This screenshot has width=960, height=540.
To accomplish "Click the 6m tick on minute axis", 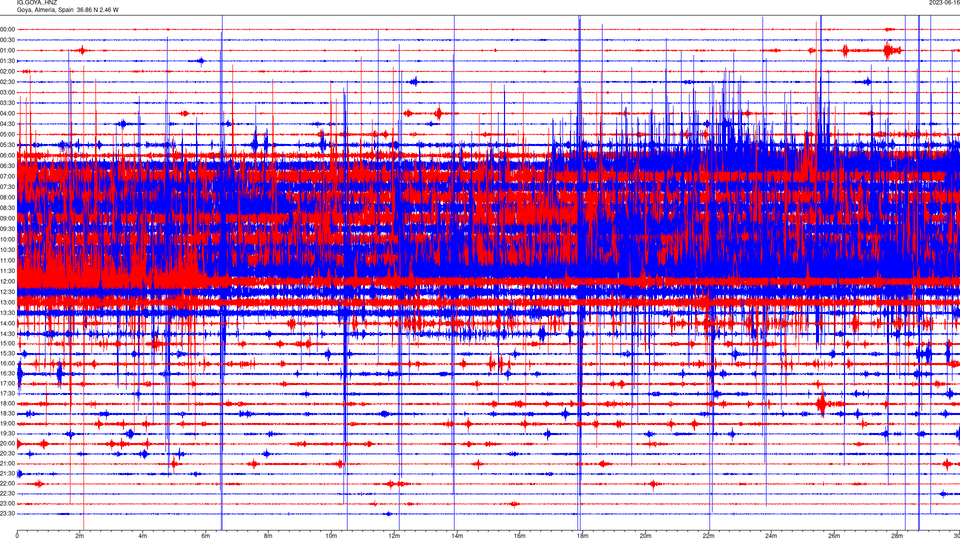I will coord(206,536).
